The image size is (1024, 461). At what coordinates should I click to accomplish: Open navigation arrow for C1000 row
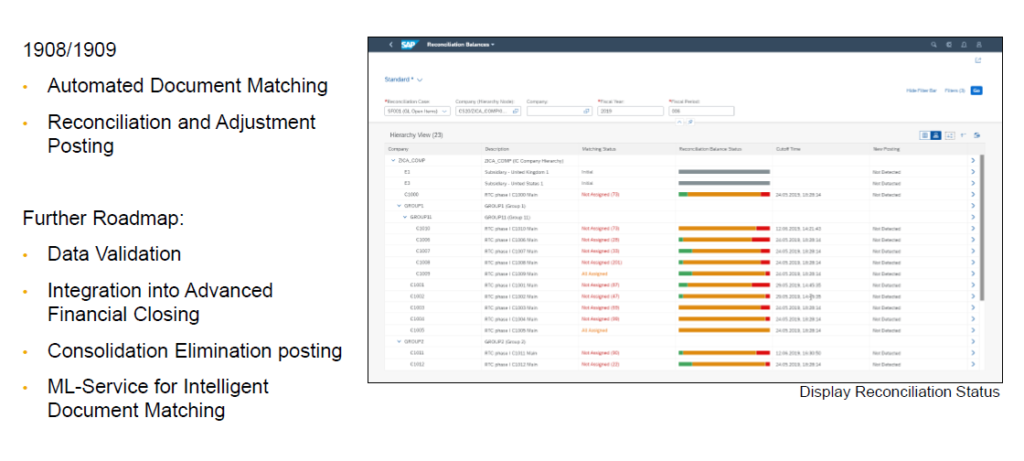tap(973, 194)
